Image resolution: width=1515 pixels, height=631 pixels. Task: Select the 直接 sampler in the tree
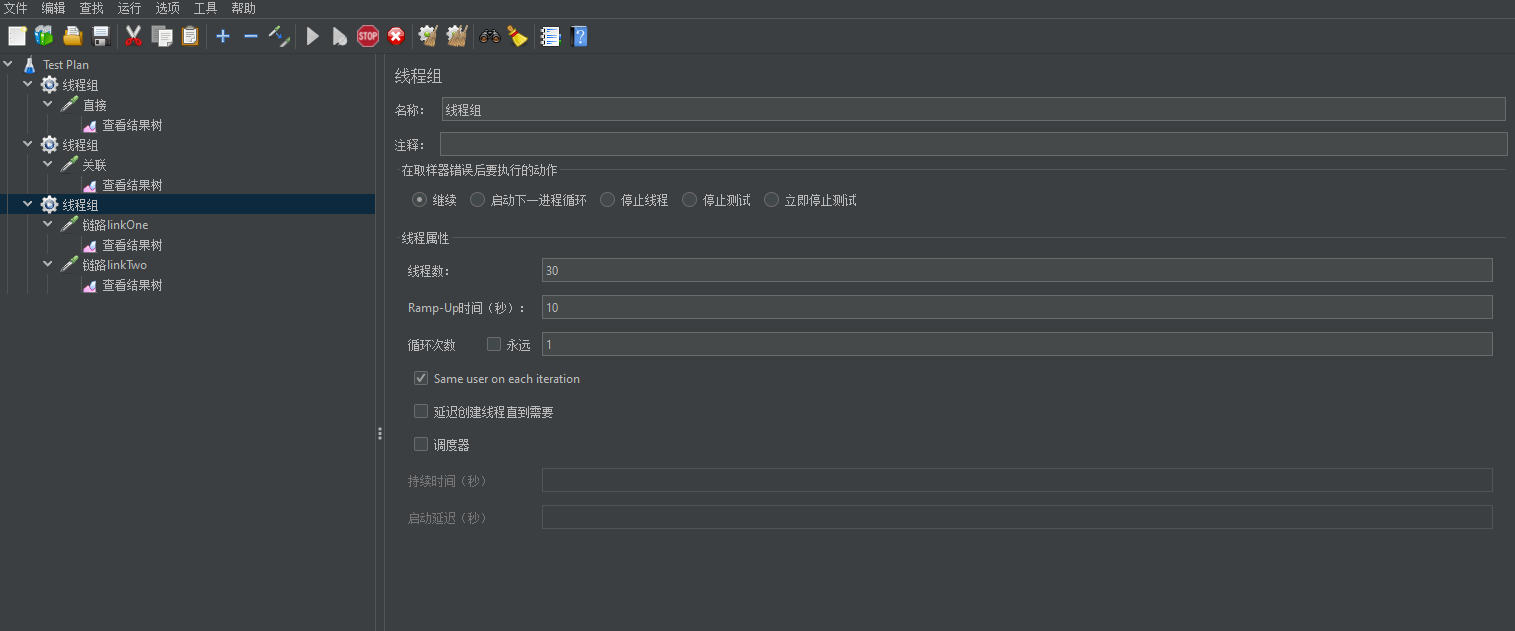pyautogui.click(x=94, y=105)
